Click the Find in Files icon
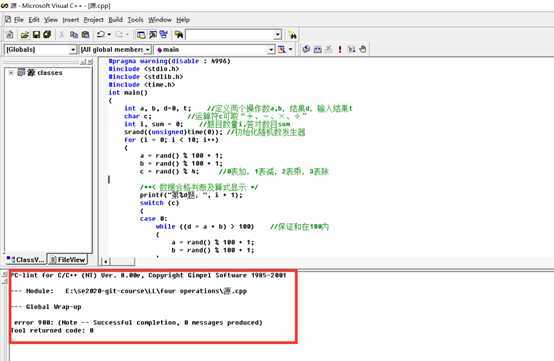This screenshot has width=554, height=361. [x=179, y=35]
